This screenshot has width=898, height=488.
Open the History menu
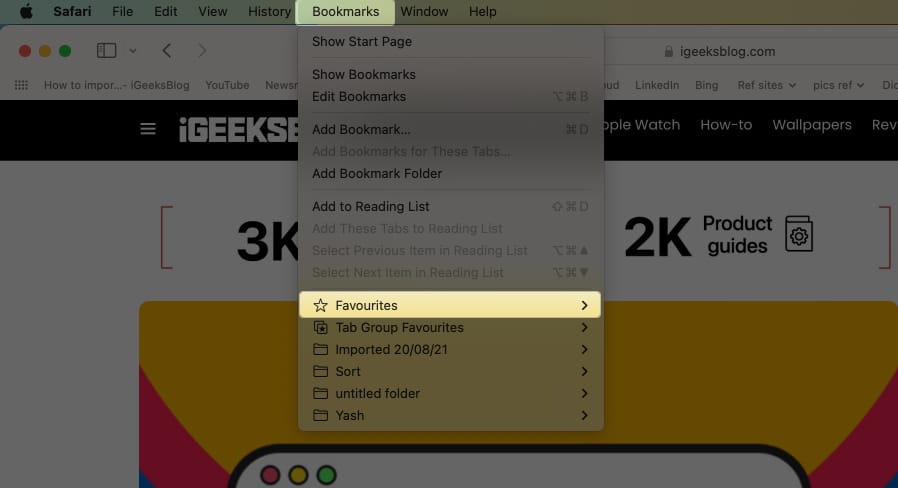(x=270, y=11)
